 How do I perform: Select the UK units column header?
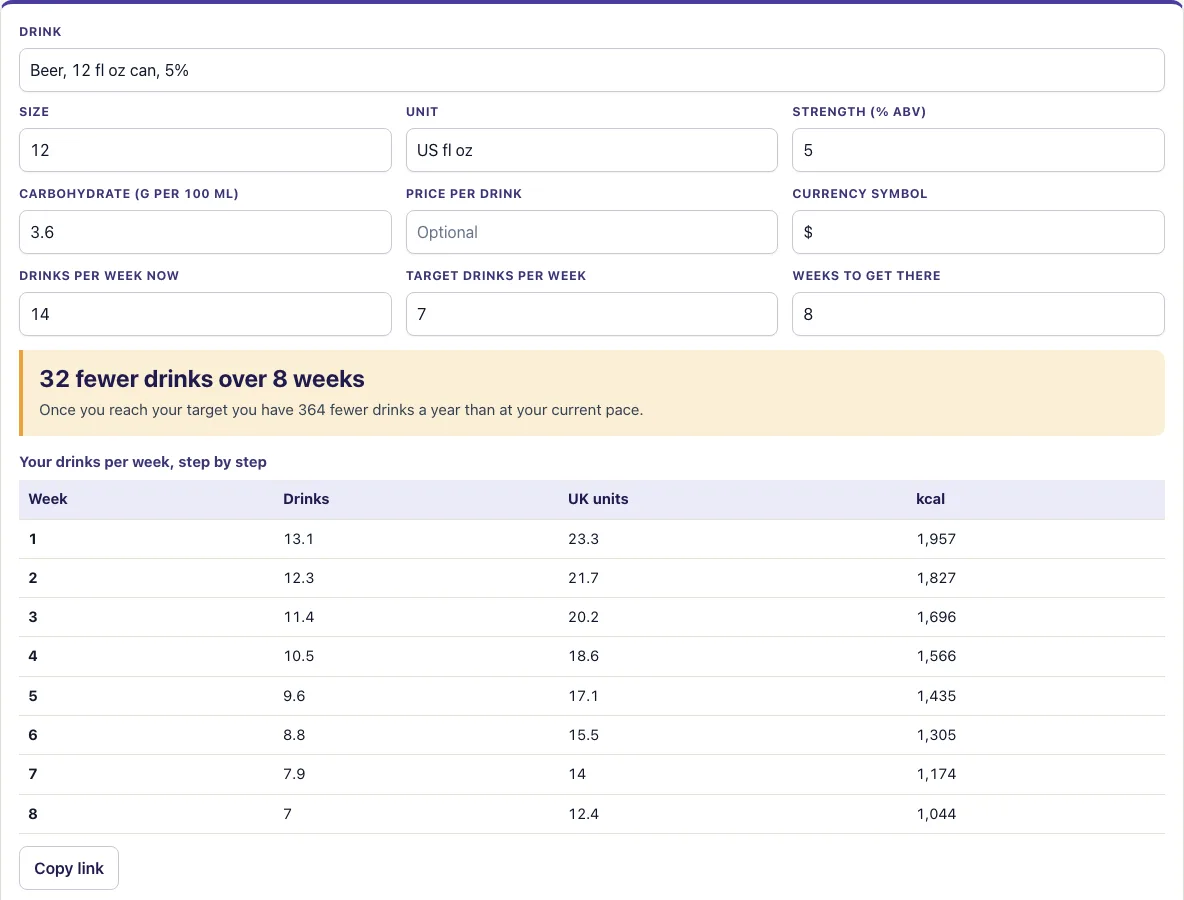pyautogui.click(x=598, y=499)
